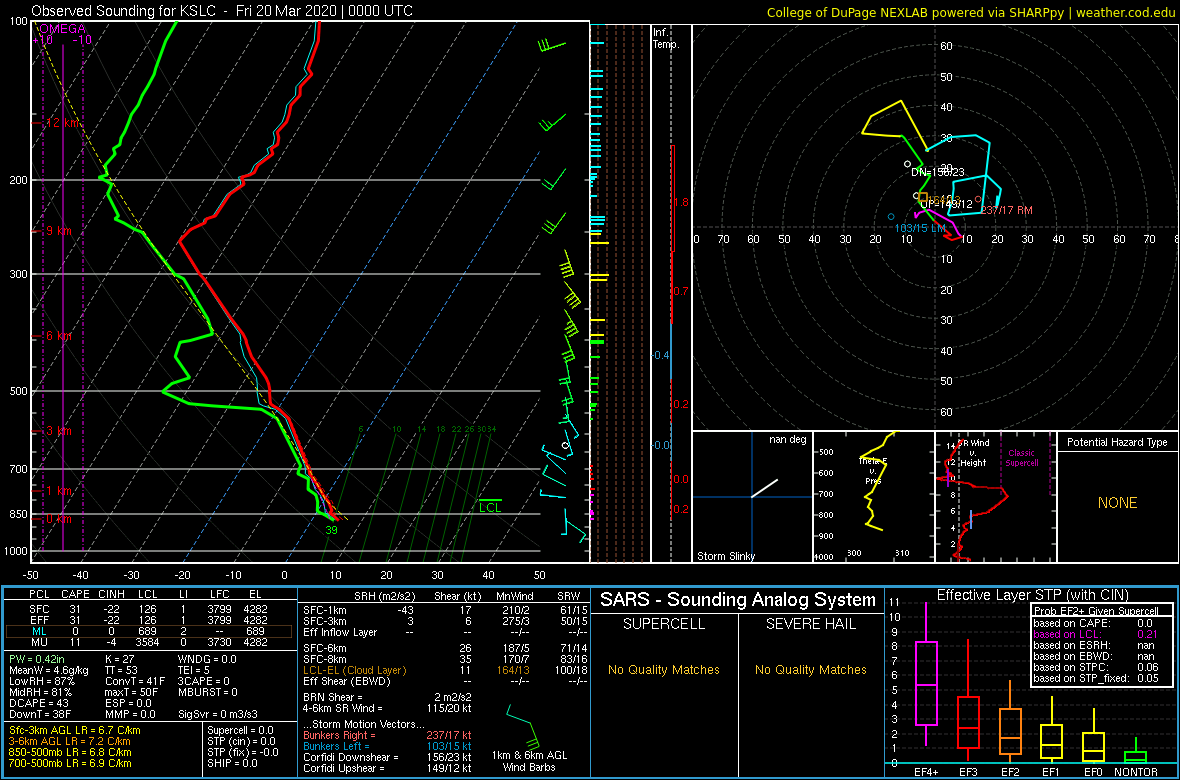
Task: Click the TEI = 5 value
Action: [194, 669]
